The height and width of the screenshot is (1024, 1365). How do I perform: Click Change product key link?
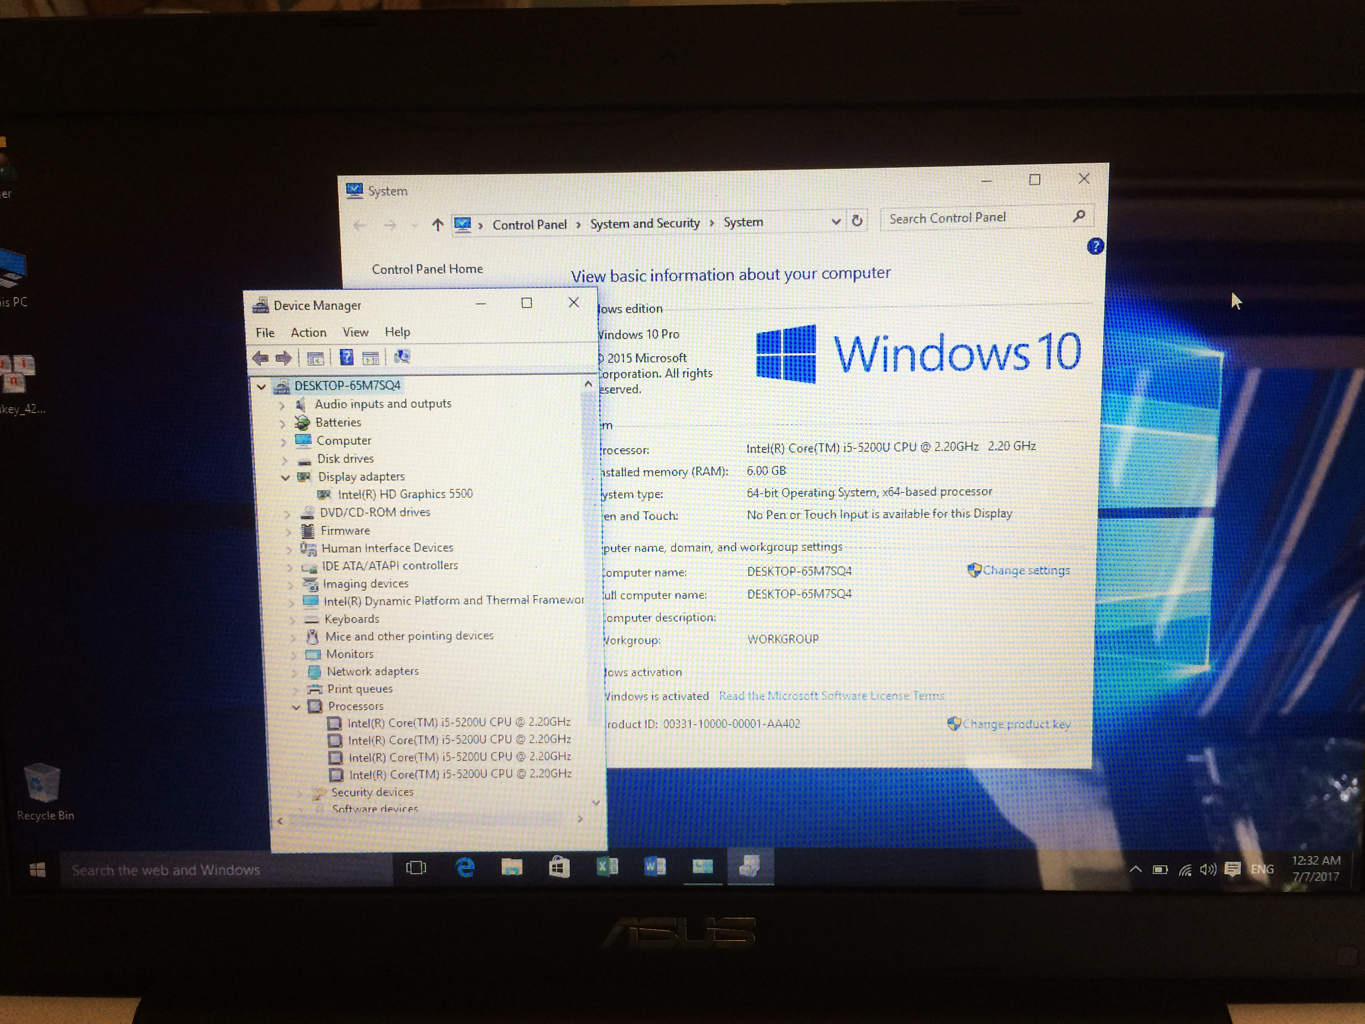1016,724
